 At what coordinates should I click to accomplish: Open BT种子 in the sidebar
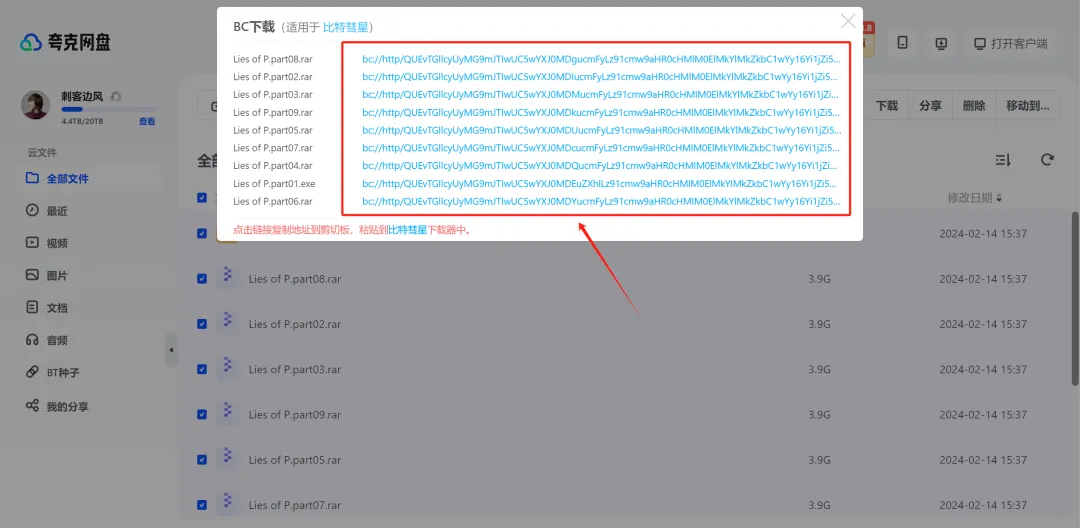click(62, 373)
